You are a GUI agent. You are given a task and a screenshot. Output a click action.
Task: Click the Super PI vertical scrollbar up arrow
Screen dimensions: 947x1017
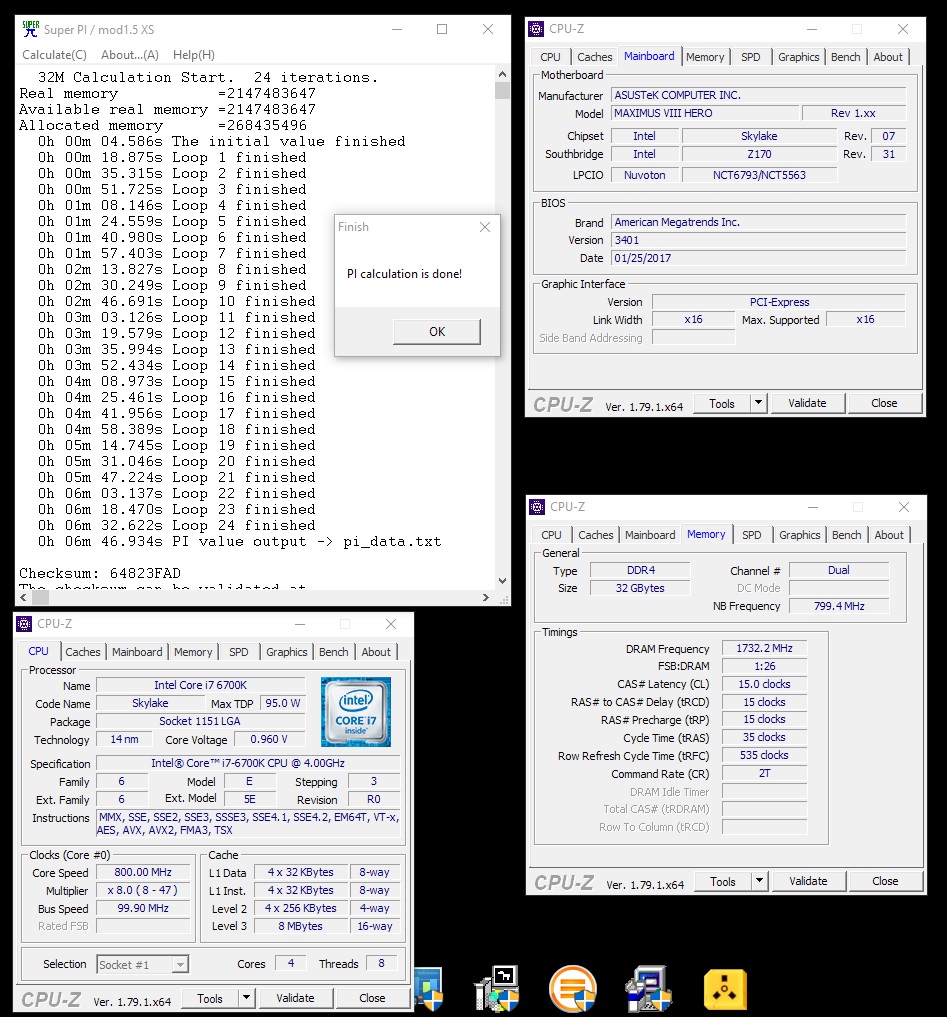click(503, 73)
